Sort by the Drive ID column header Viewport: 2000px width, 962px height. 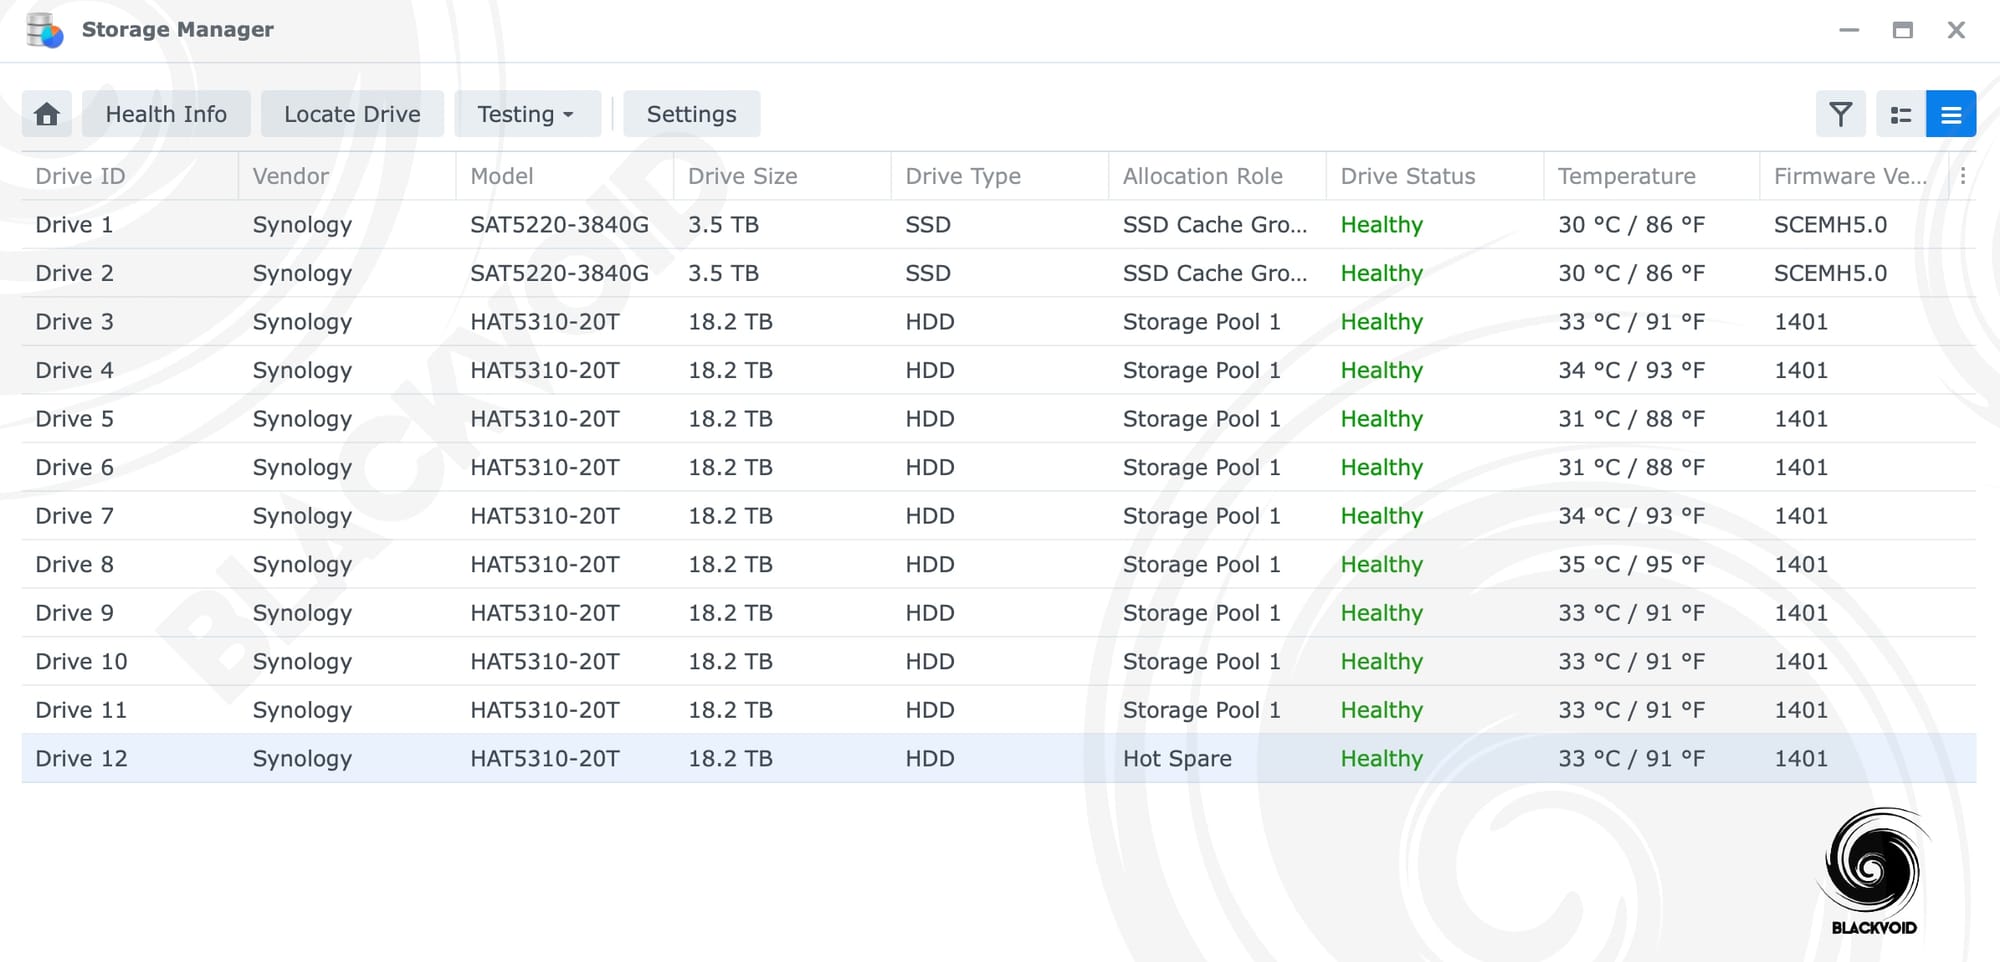click(x=80, y=176)
